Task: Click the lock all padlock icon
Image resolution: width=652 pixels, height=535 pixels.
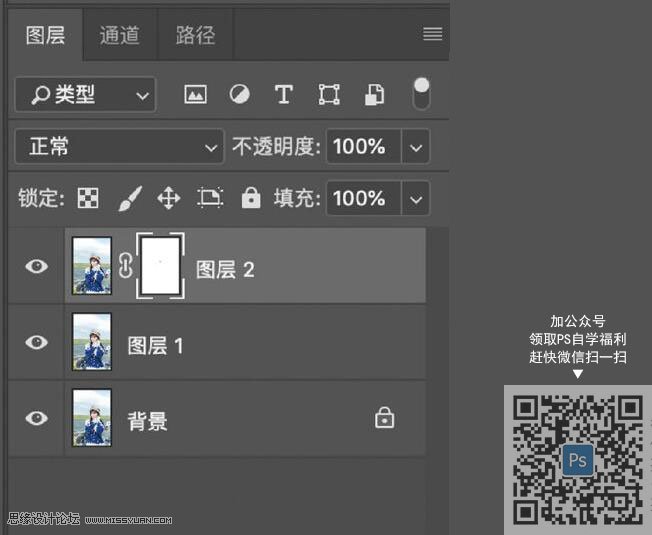Action: click(x=251, y=198)
